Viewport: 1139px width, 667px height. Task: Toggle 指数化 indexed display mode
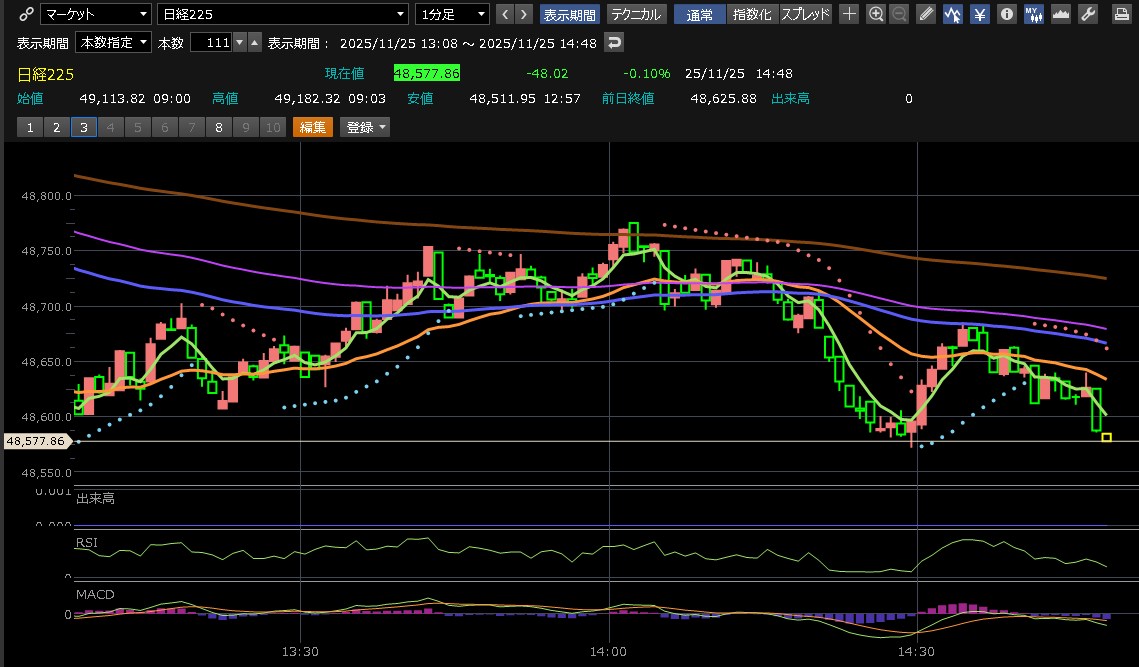tap(752, 14)
